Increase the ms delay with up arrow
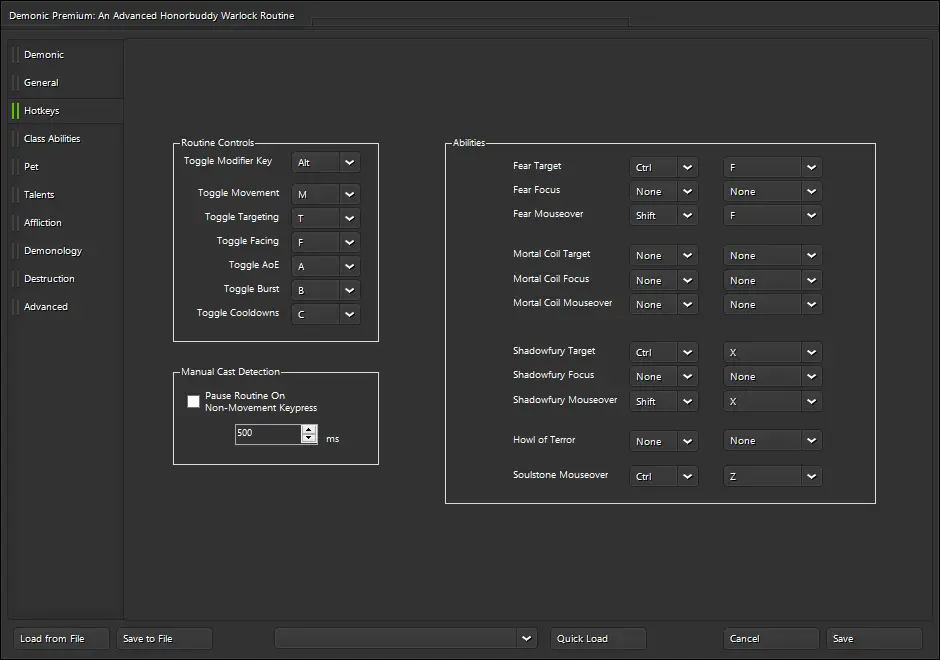Viewport: 940px width, 660px height. (309, 429)
